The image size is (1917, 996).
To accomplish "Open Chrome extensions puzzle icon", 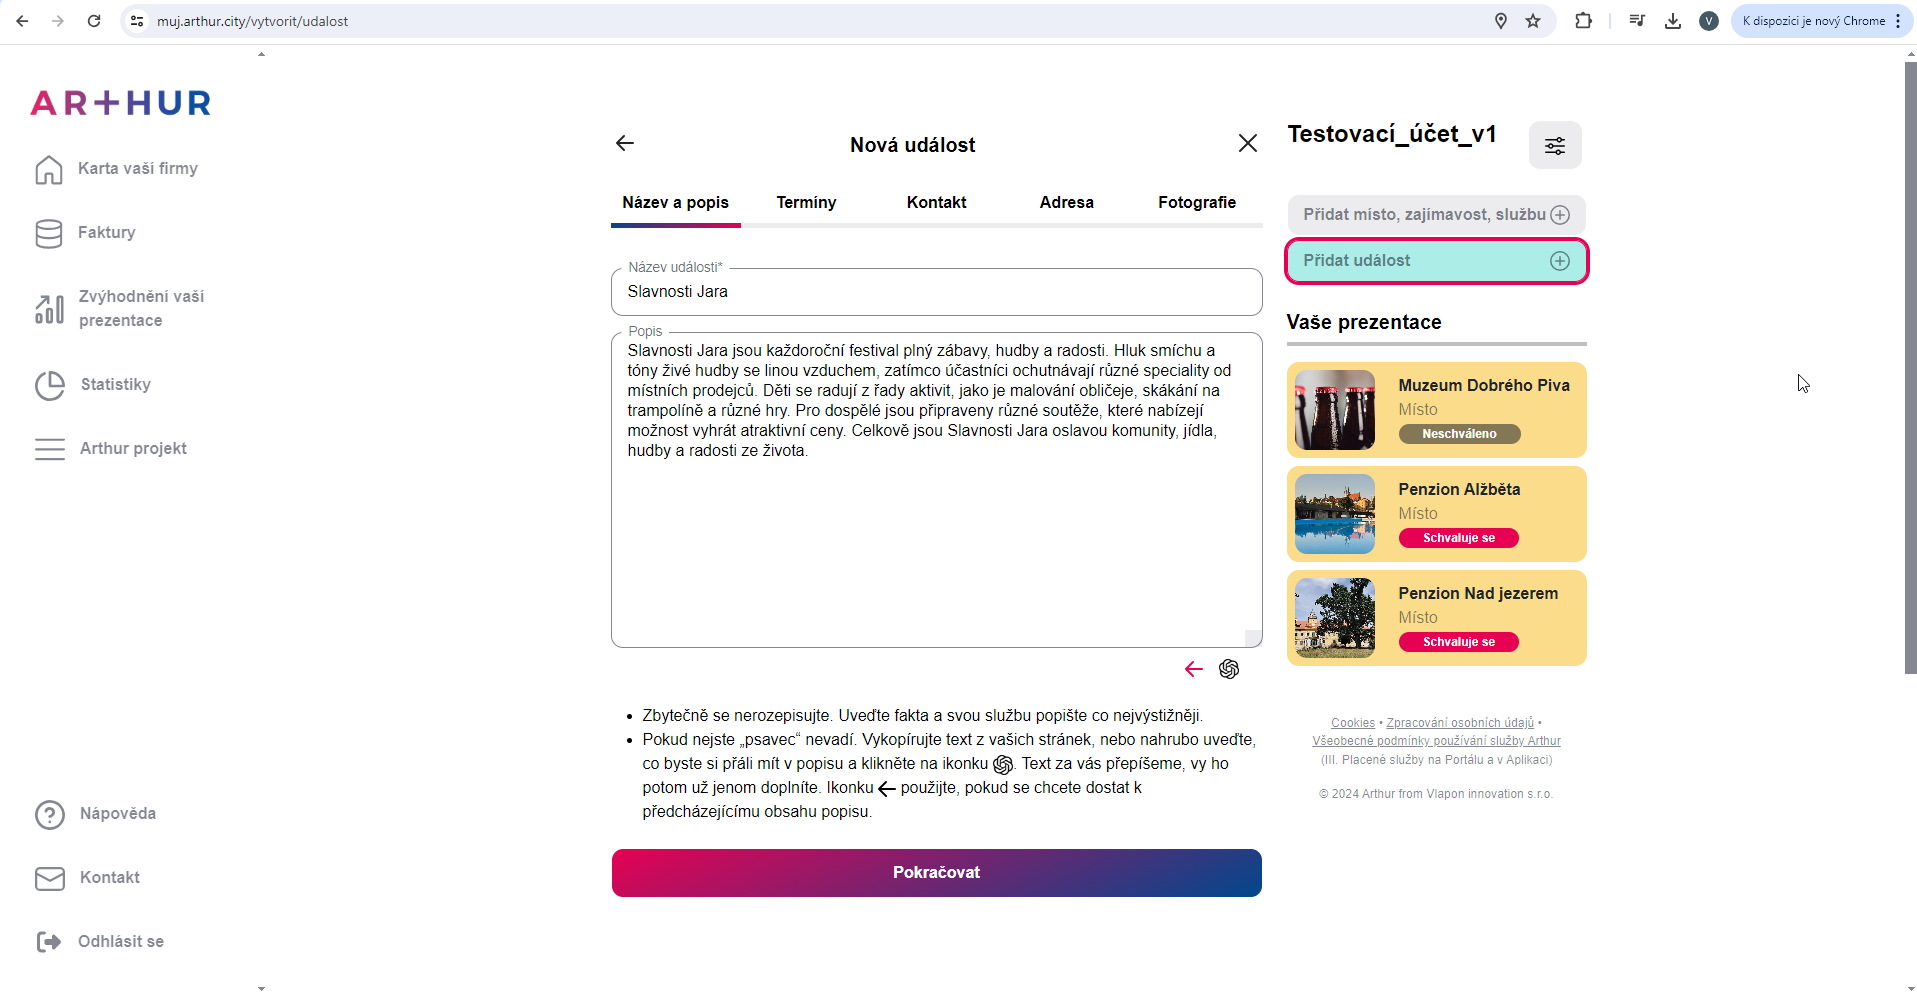I will [x=1583, y=21].
